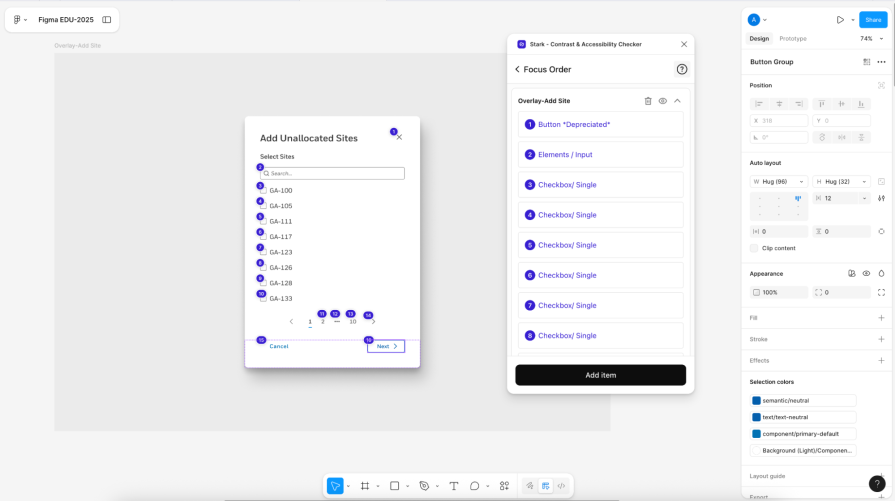This screenshot has width=895, height=501.
Task: Select focus item 2 Elements / Input
Action: tap(600, 155)
